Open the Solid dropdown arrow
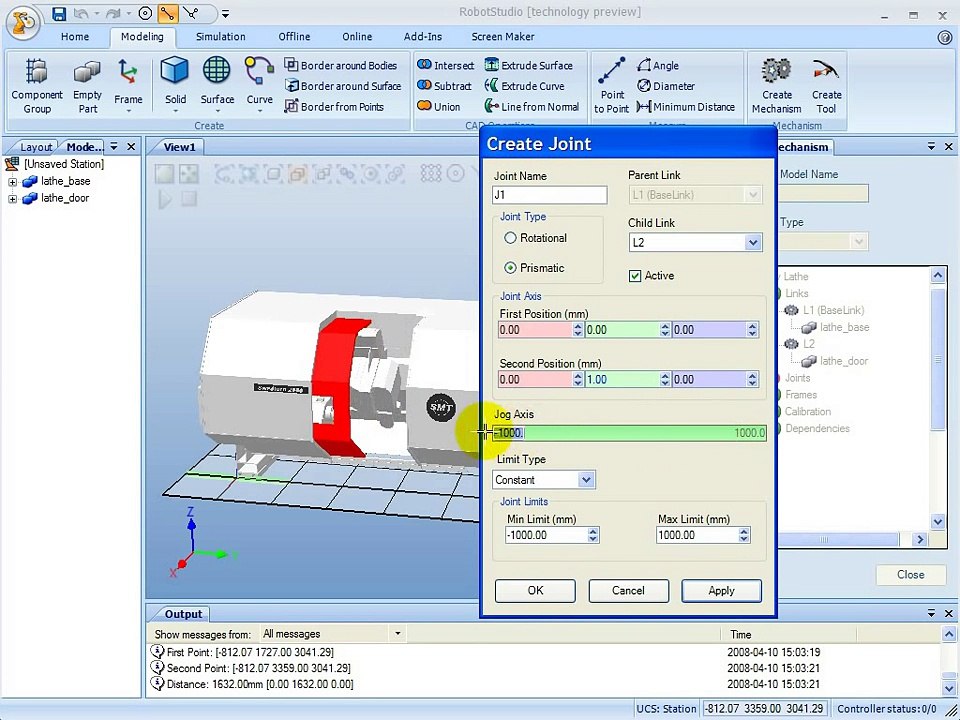The height and width of the screenshot is (720, 960). (x=175, y=111)
